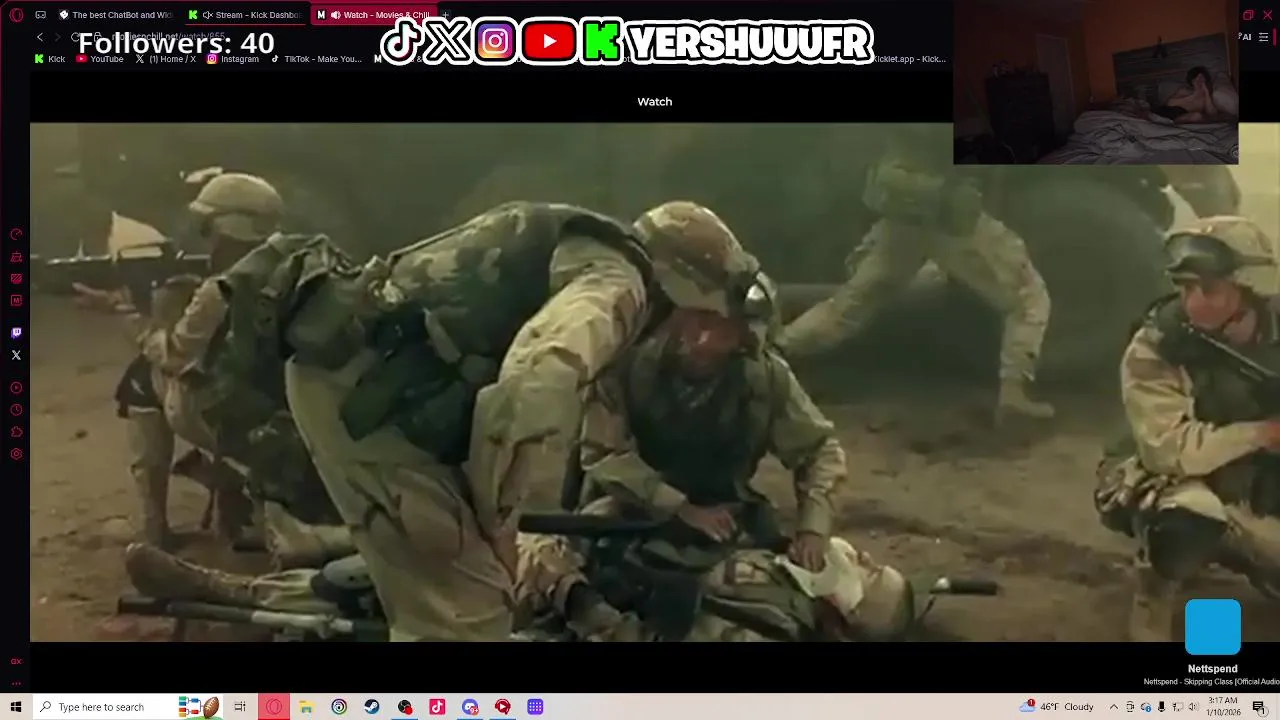Open X icon in Opera sidebar

pyautogui.click(x=16, y=355)
